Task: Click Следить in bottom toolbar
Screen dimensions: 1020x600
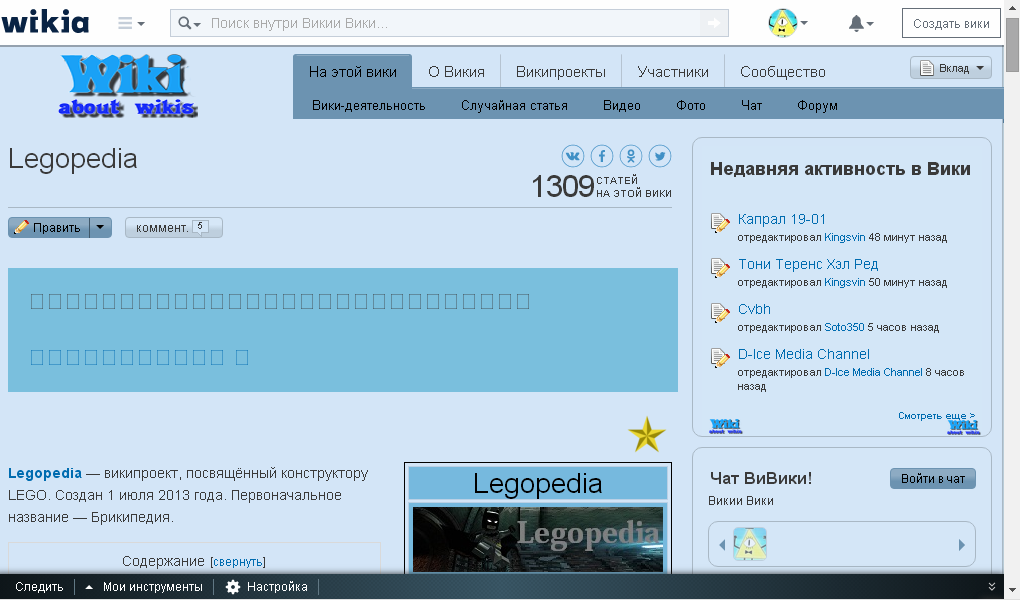Action: pos(39,586)
